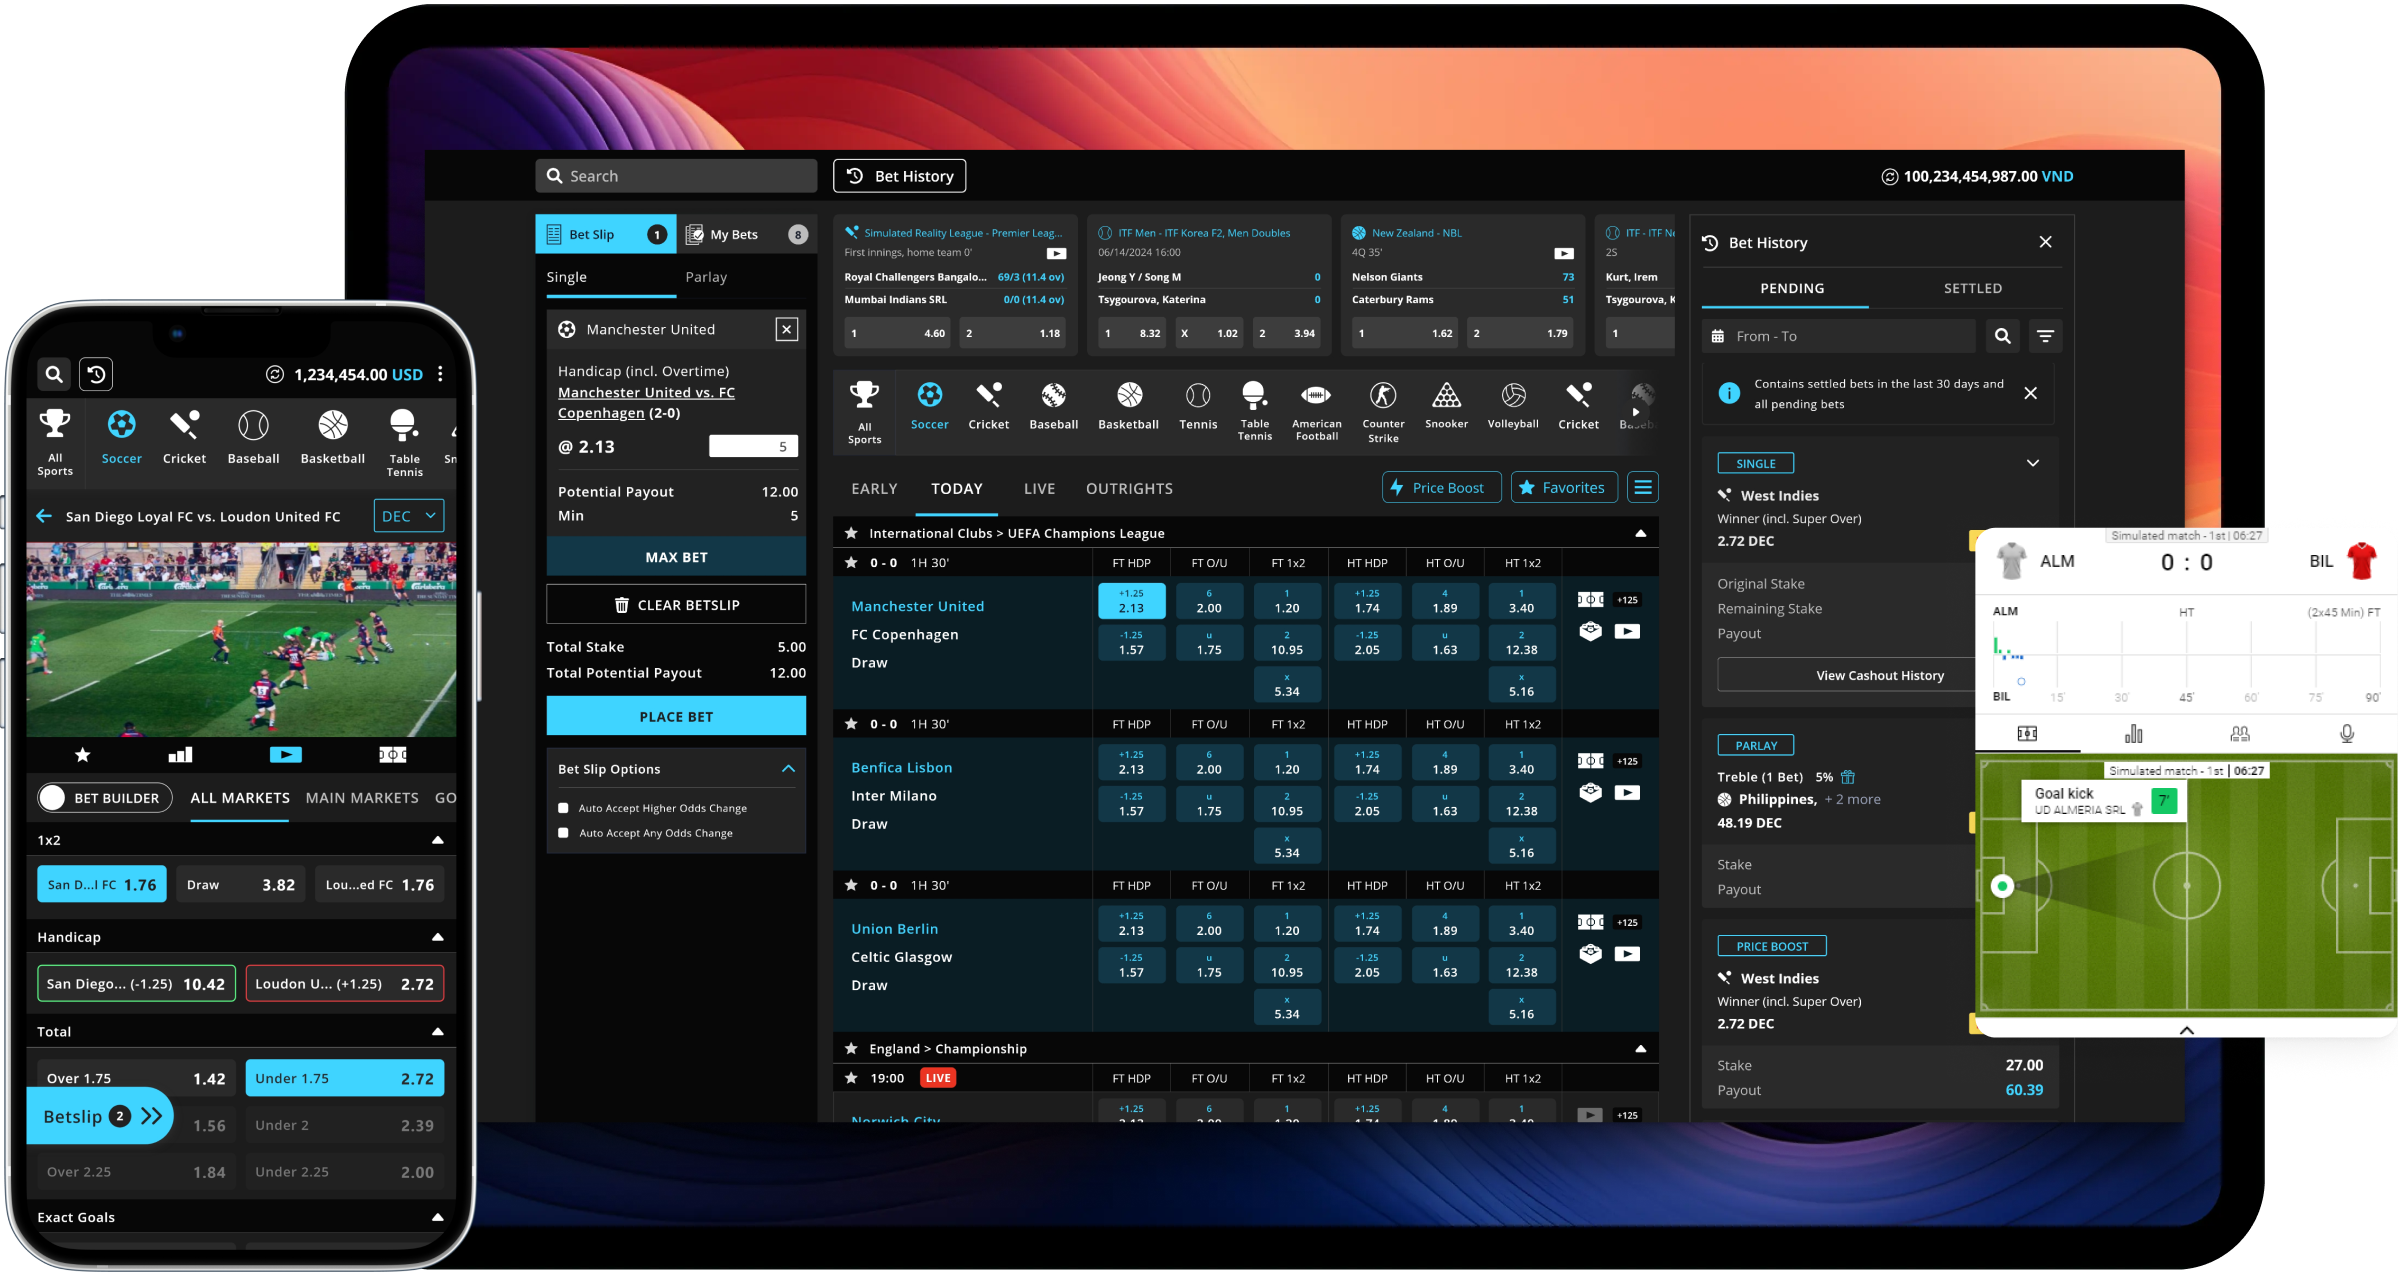The image size is (2398, 1272).
Task: Open match statistics bars icon on phone
Action: coord(180,755)
